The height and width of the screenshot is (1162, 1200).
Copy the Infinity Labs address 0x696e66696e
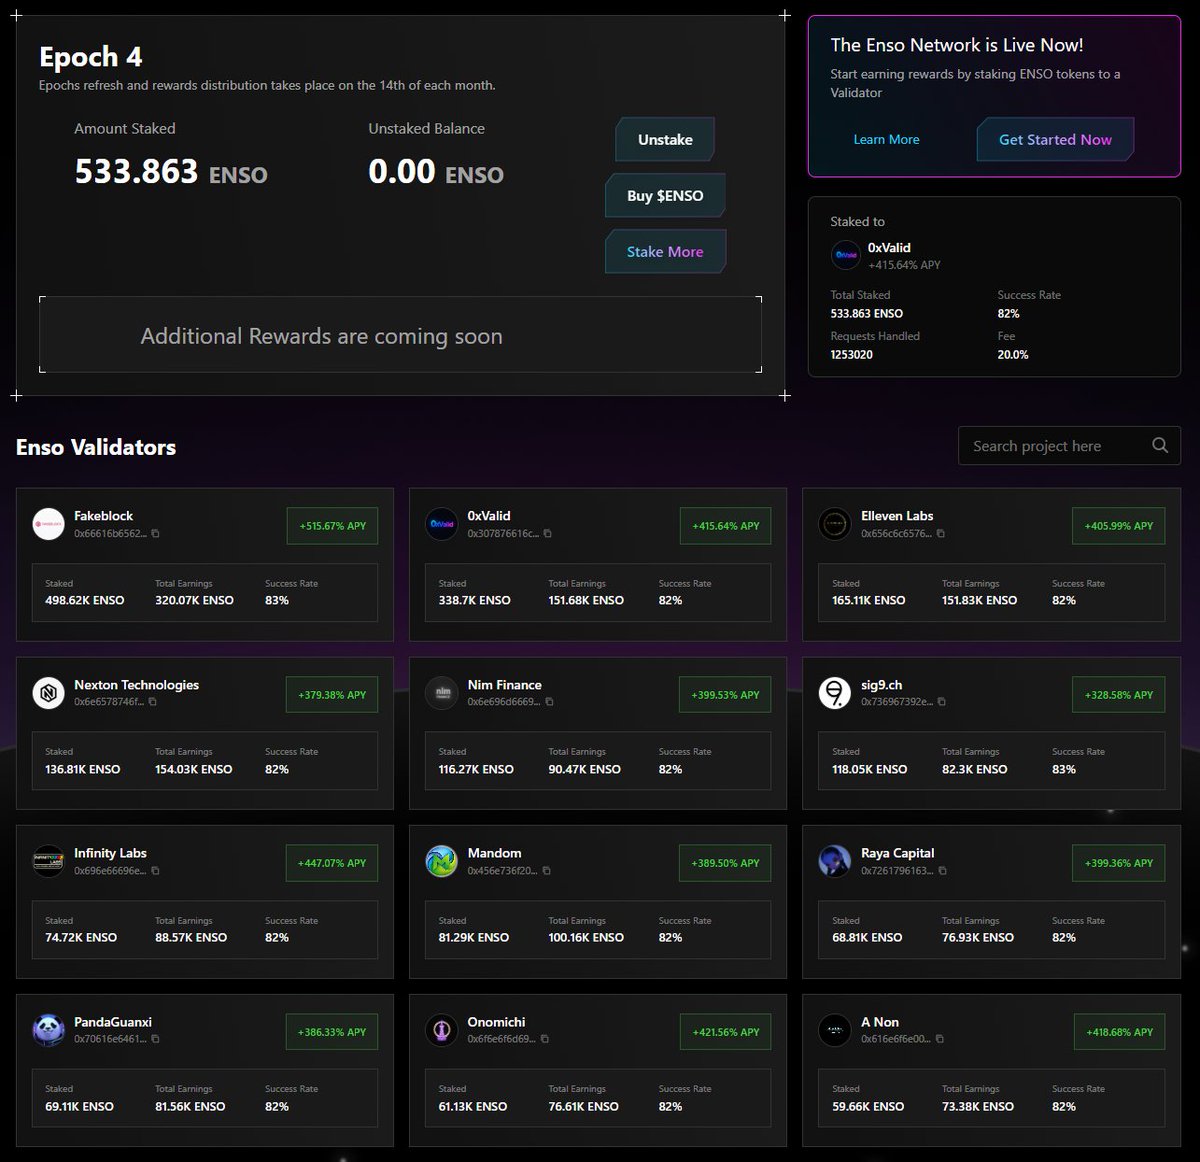154,871
